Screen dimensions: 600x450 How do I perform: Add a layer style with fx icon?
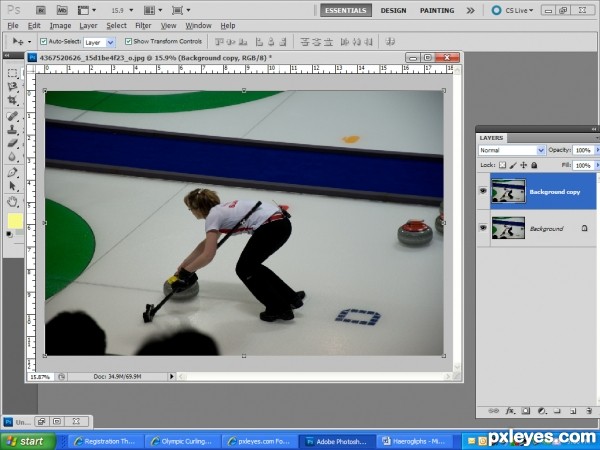coord(510,411)
